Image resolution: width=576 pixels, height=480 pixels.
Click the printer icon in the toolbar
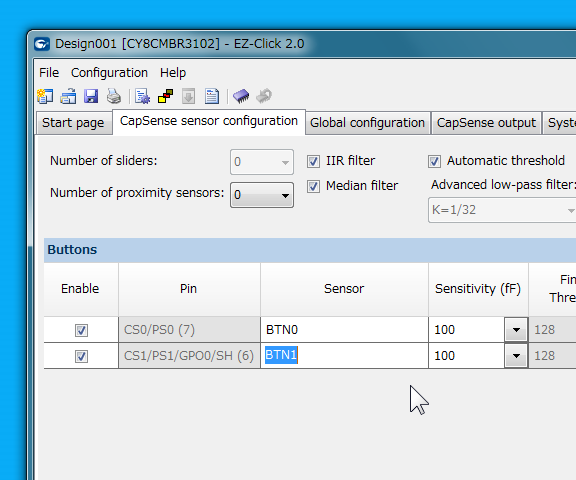(x=114, y=97)
